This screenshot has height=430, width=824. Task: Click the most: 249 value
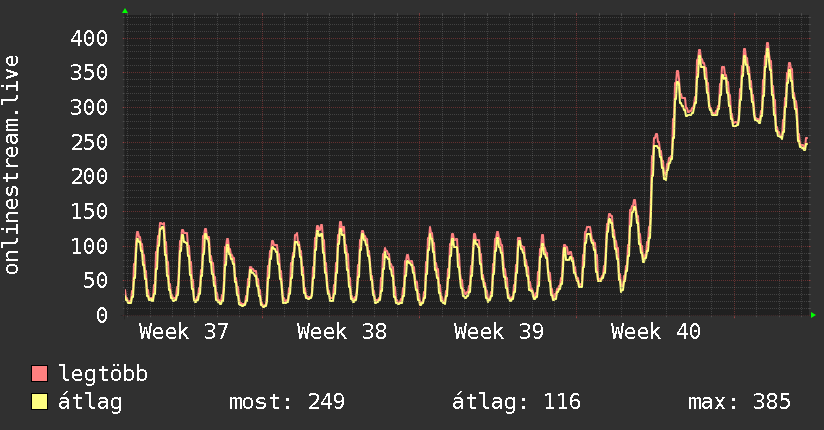click(x=287, y=402)
